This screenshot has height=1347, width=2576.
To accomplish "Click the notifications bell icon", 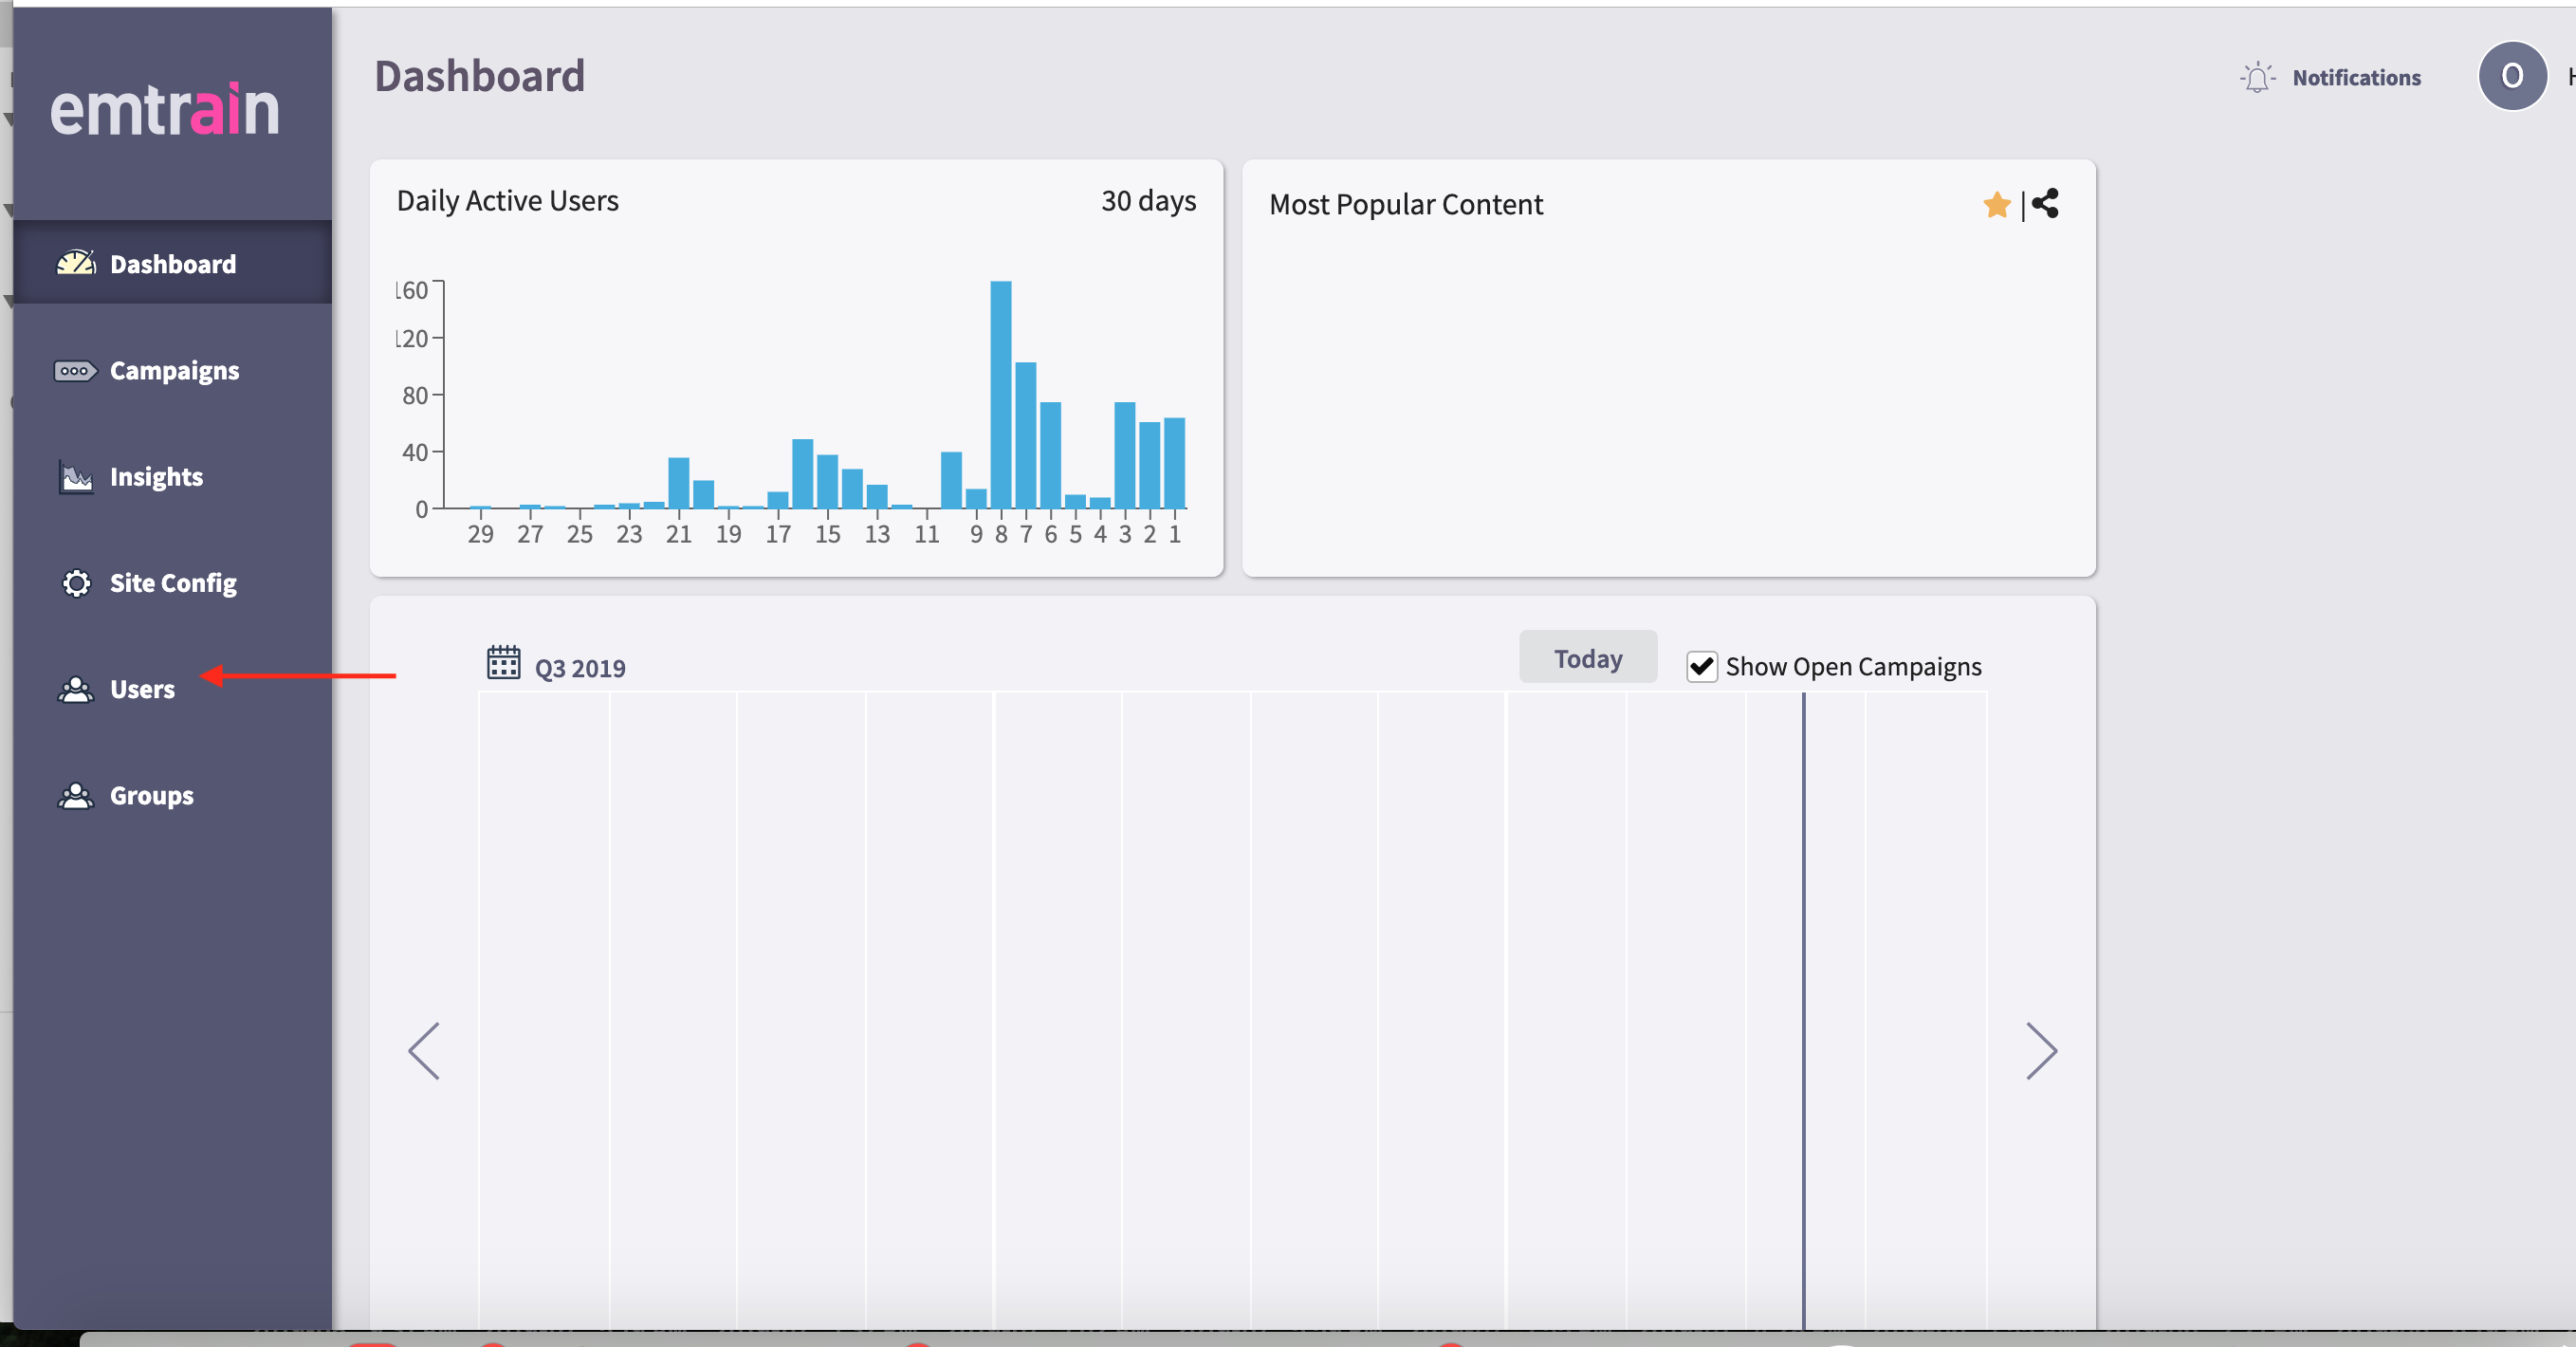I will (2257, 77).
